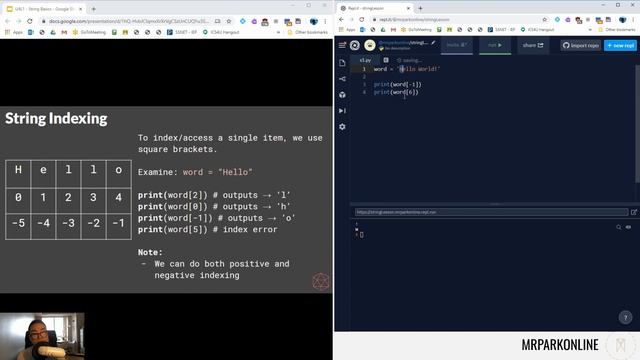Open the Replit hamburger menu
Image resolution: width=640 pixels, height=360 pixels.
[x=342, y=45]
